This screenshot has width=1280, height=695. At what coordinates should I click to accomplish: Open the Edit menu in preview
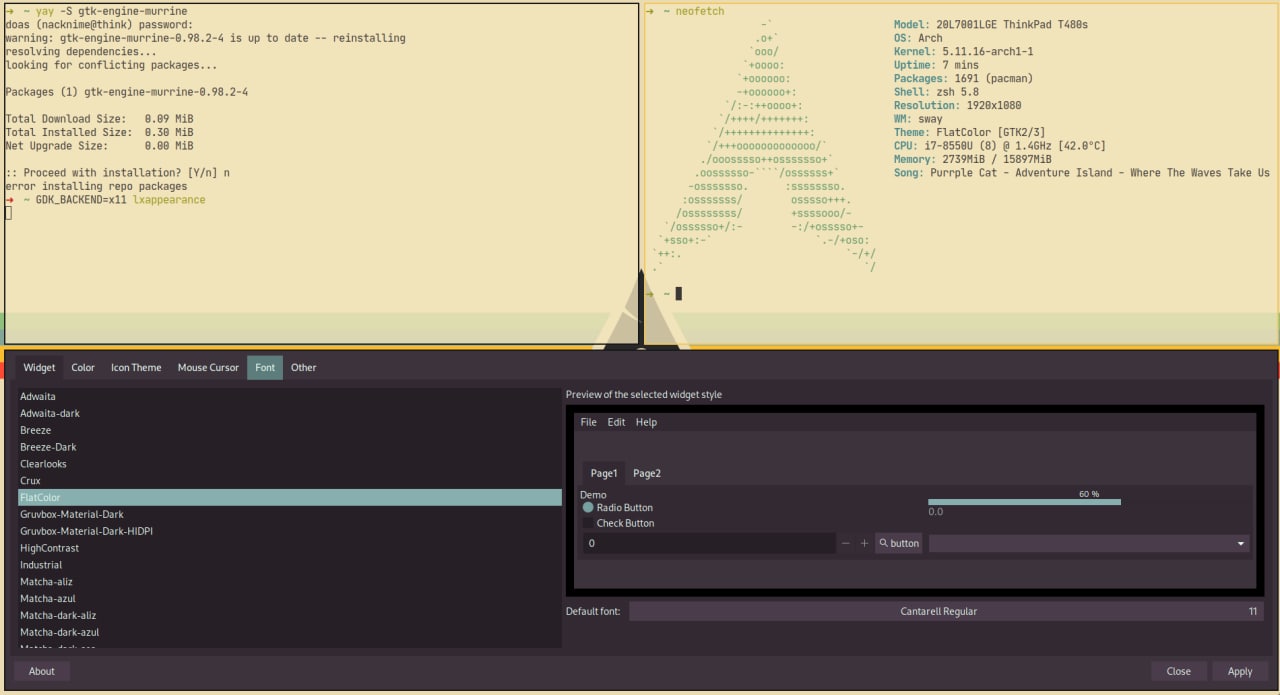pos(616,422)
